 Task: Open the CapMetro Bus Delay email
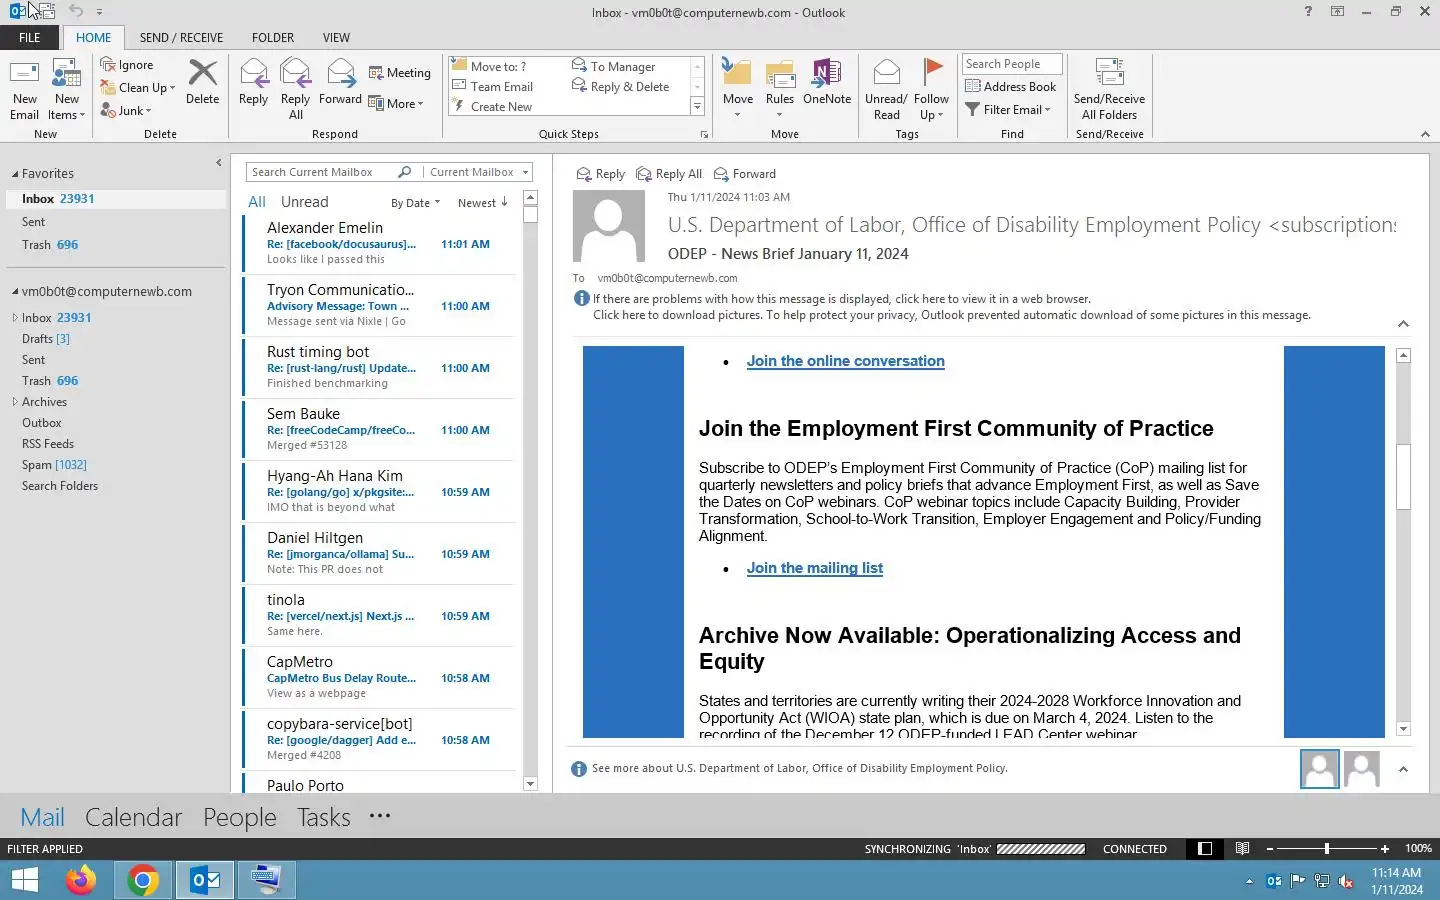click(379, 678)
